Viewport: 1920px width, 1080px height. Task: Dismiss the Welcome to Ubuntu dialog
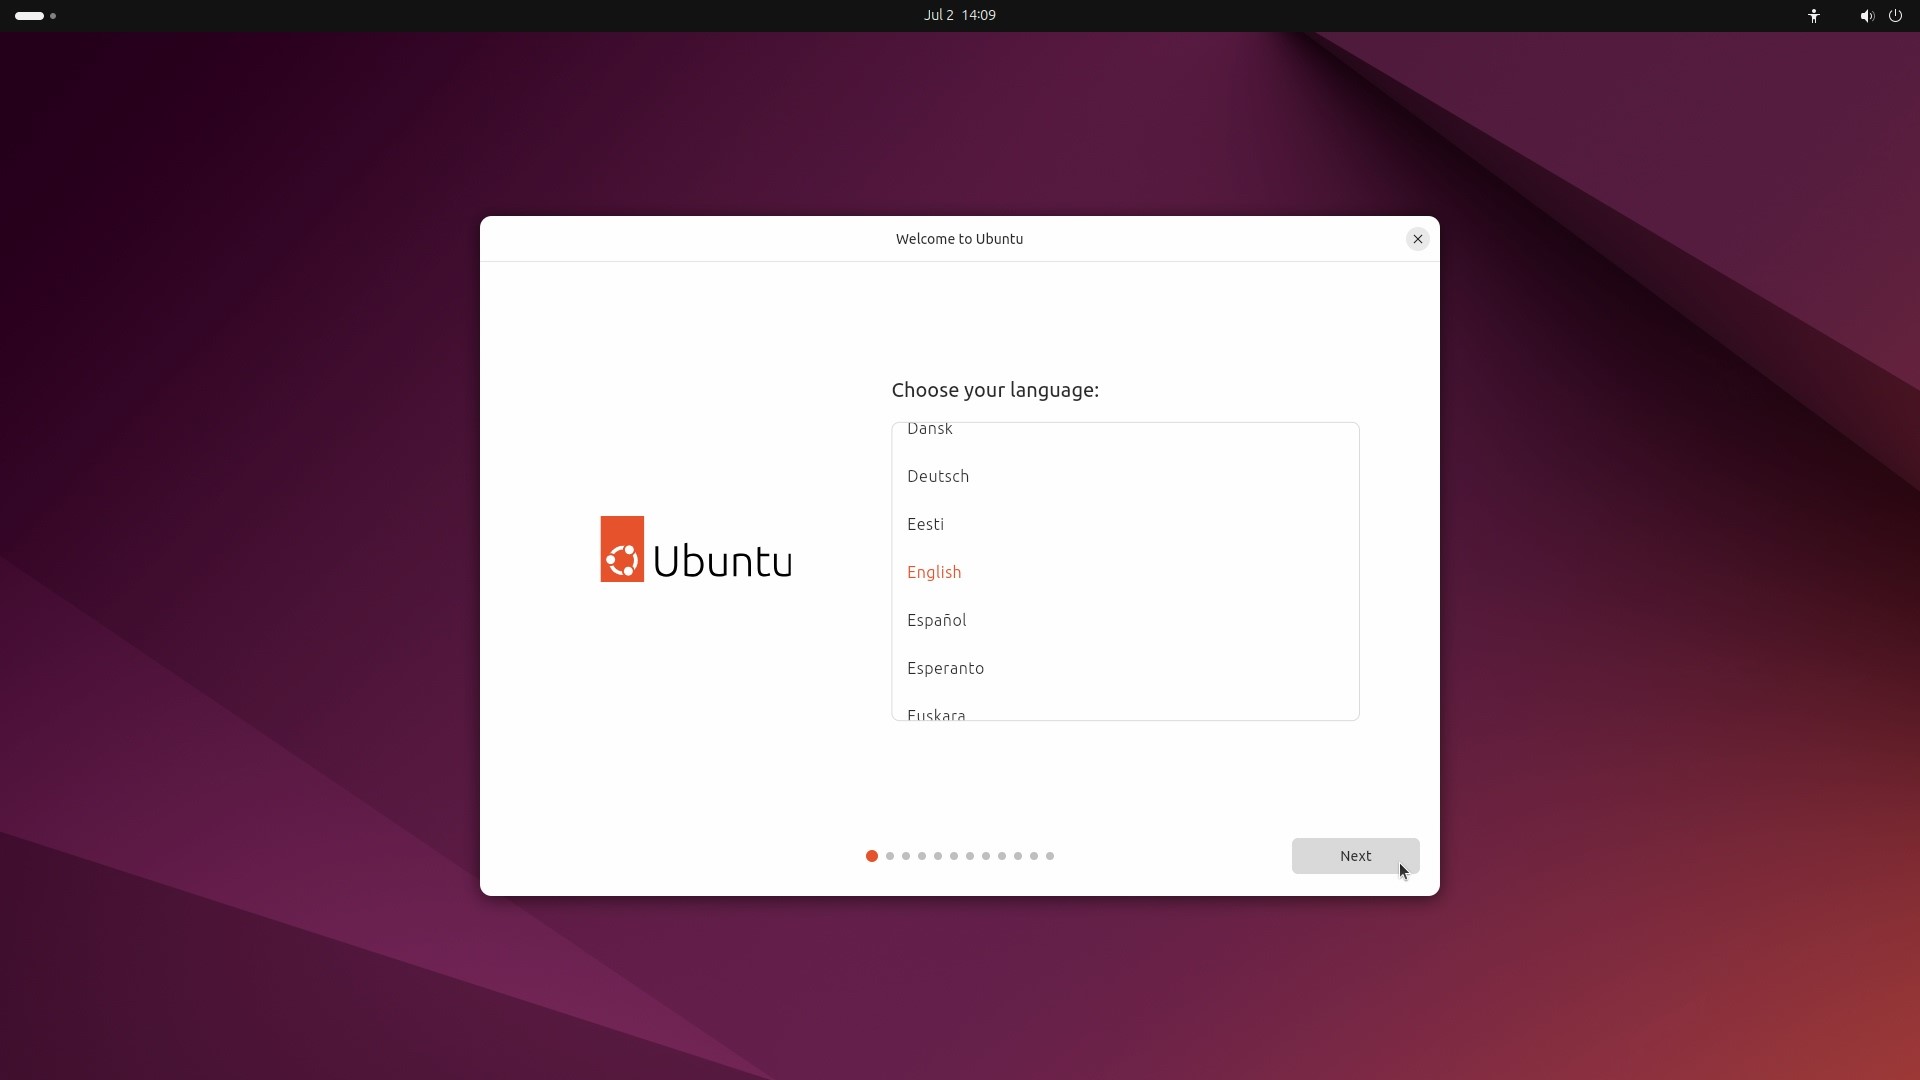[1418, 239]
